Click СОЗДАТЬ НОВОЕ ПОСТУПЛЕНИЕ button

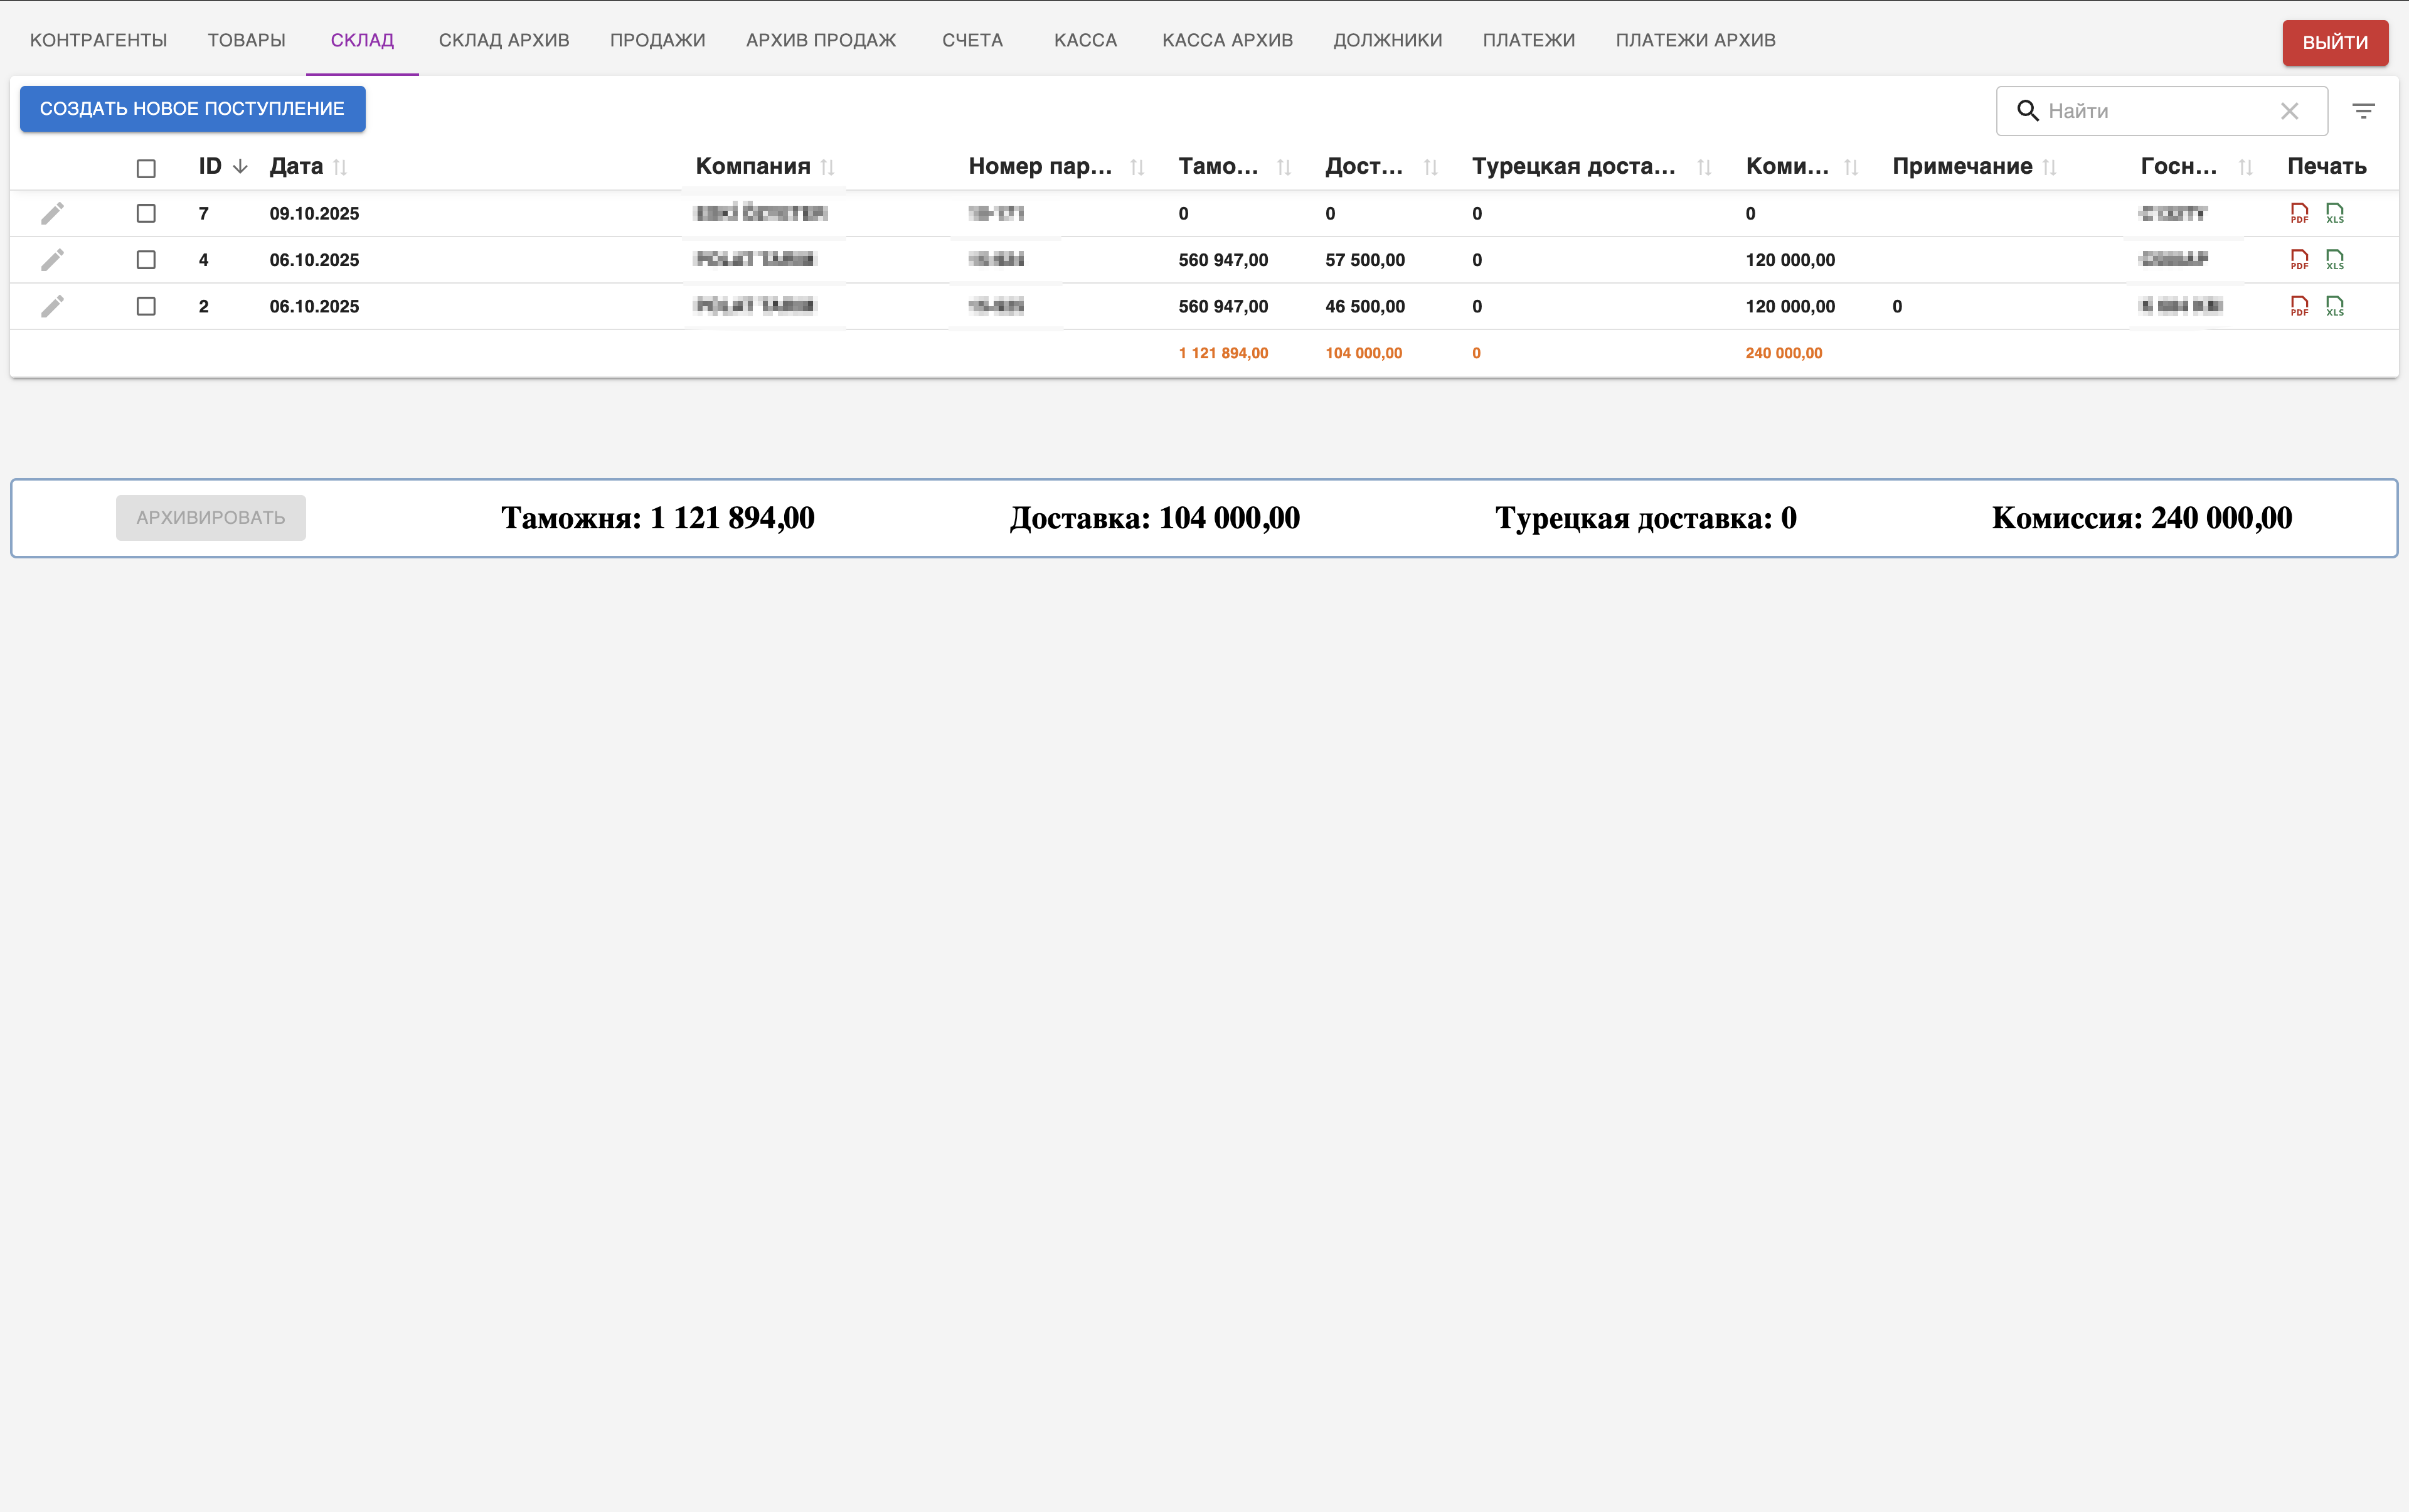pyautogui.click(x=192, y=108)
